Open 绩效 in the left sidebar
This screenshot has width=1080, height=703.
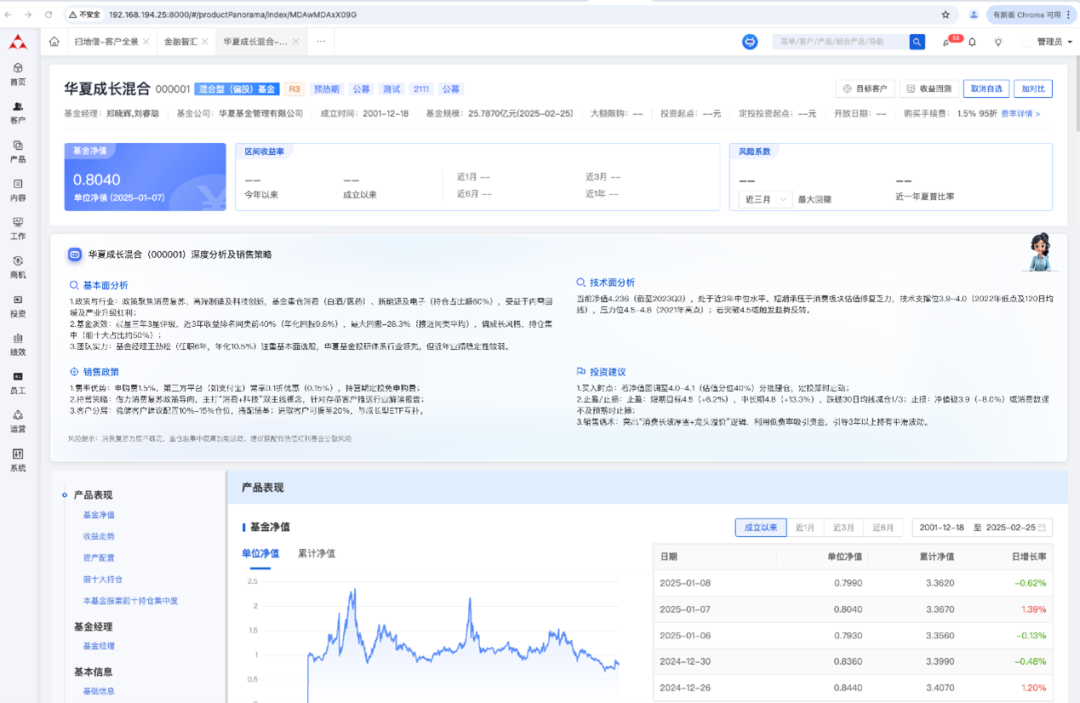[18, 344]
